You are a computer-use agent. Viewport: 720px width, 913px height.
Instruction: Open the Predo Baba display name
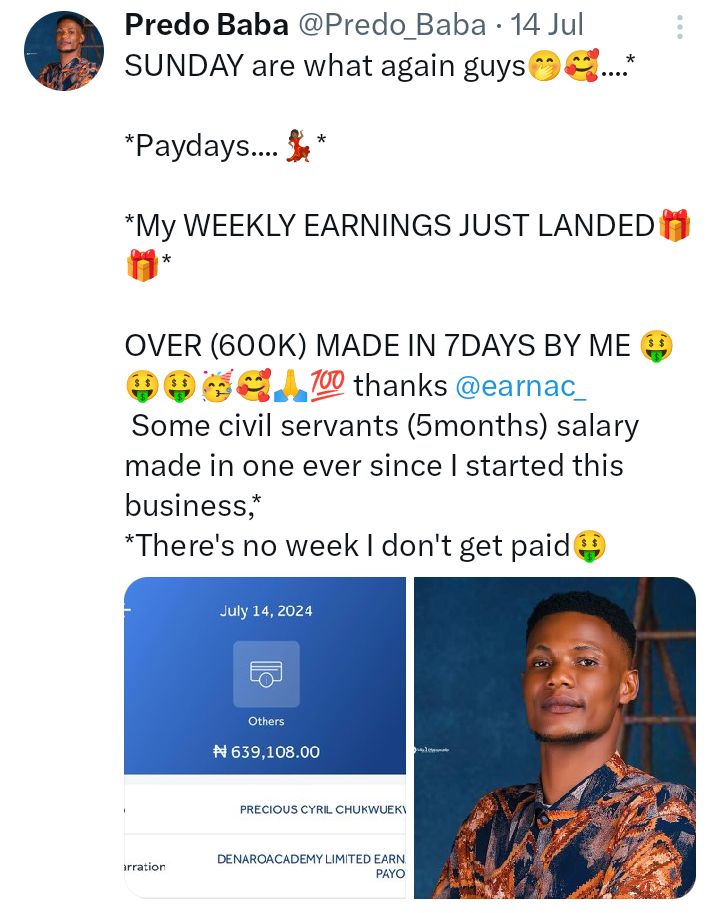coord(206,25)
